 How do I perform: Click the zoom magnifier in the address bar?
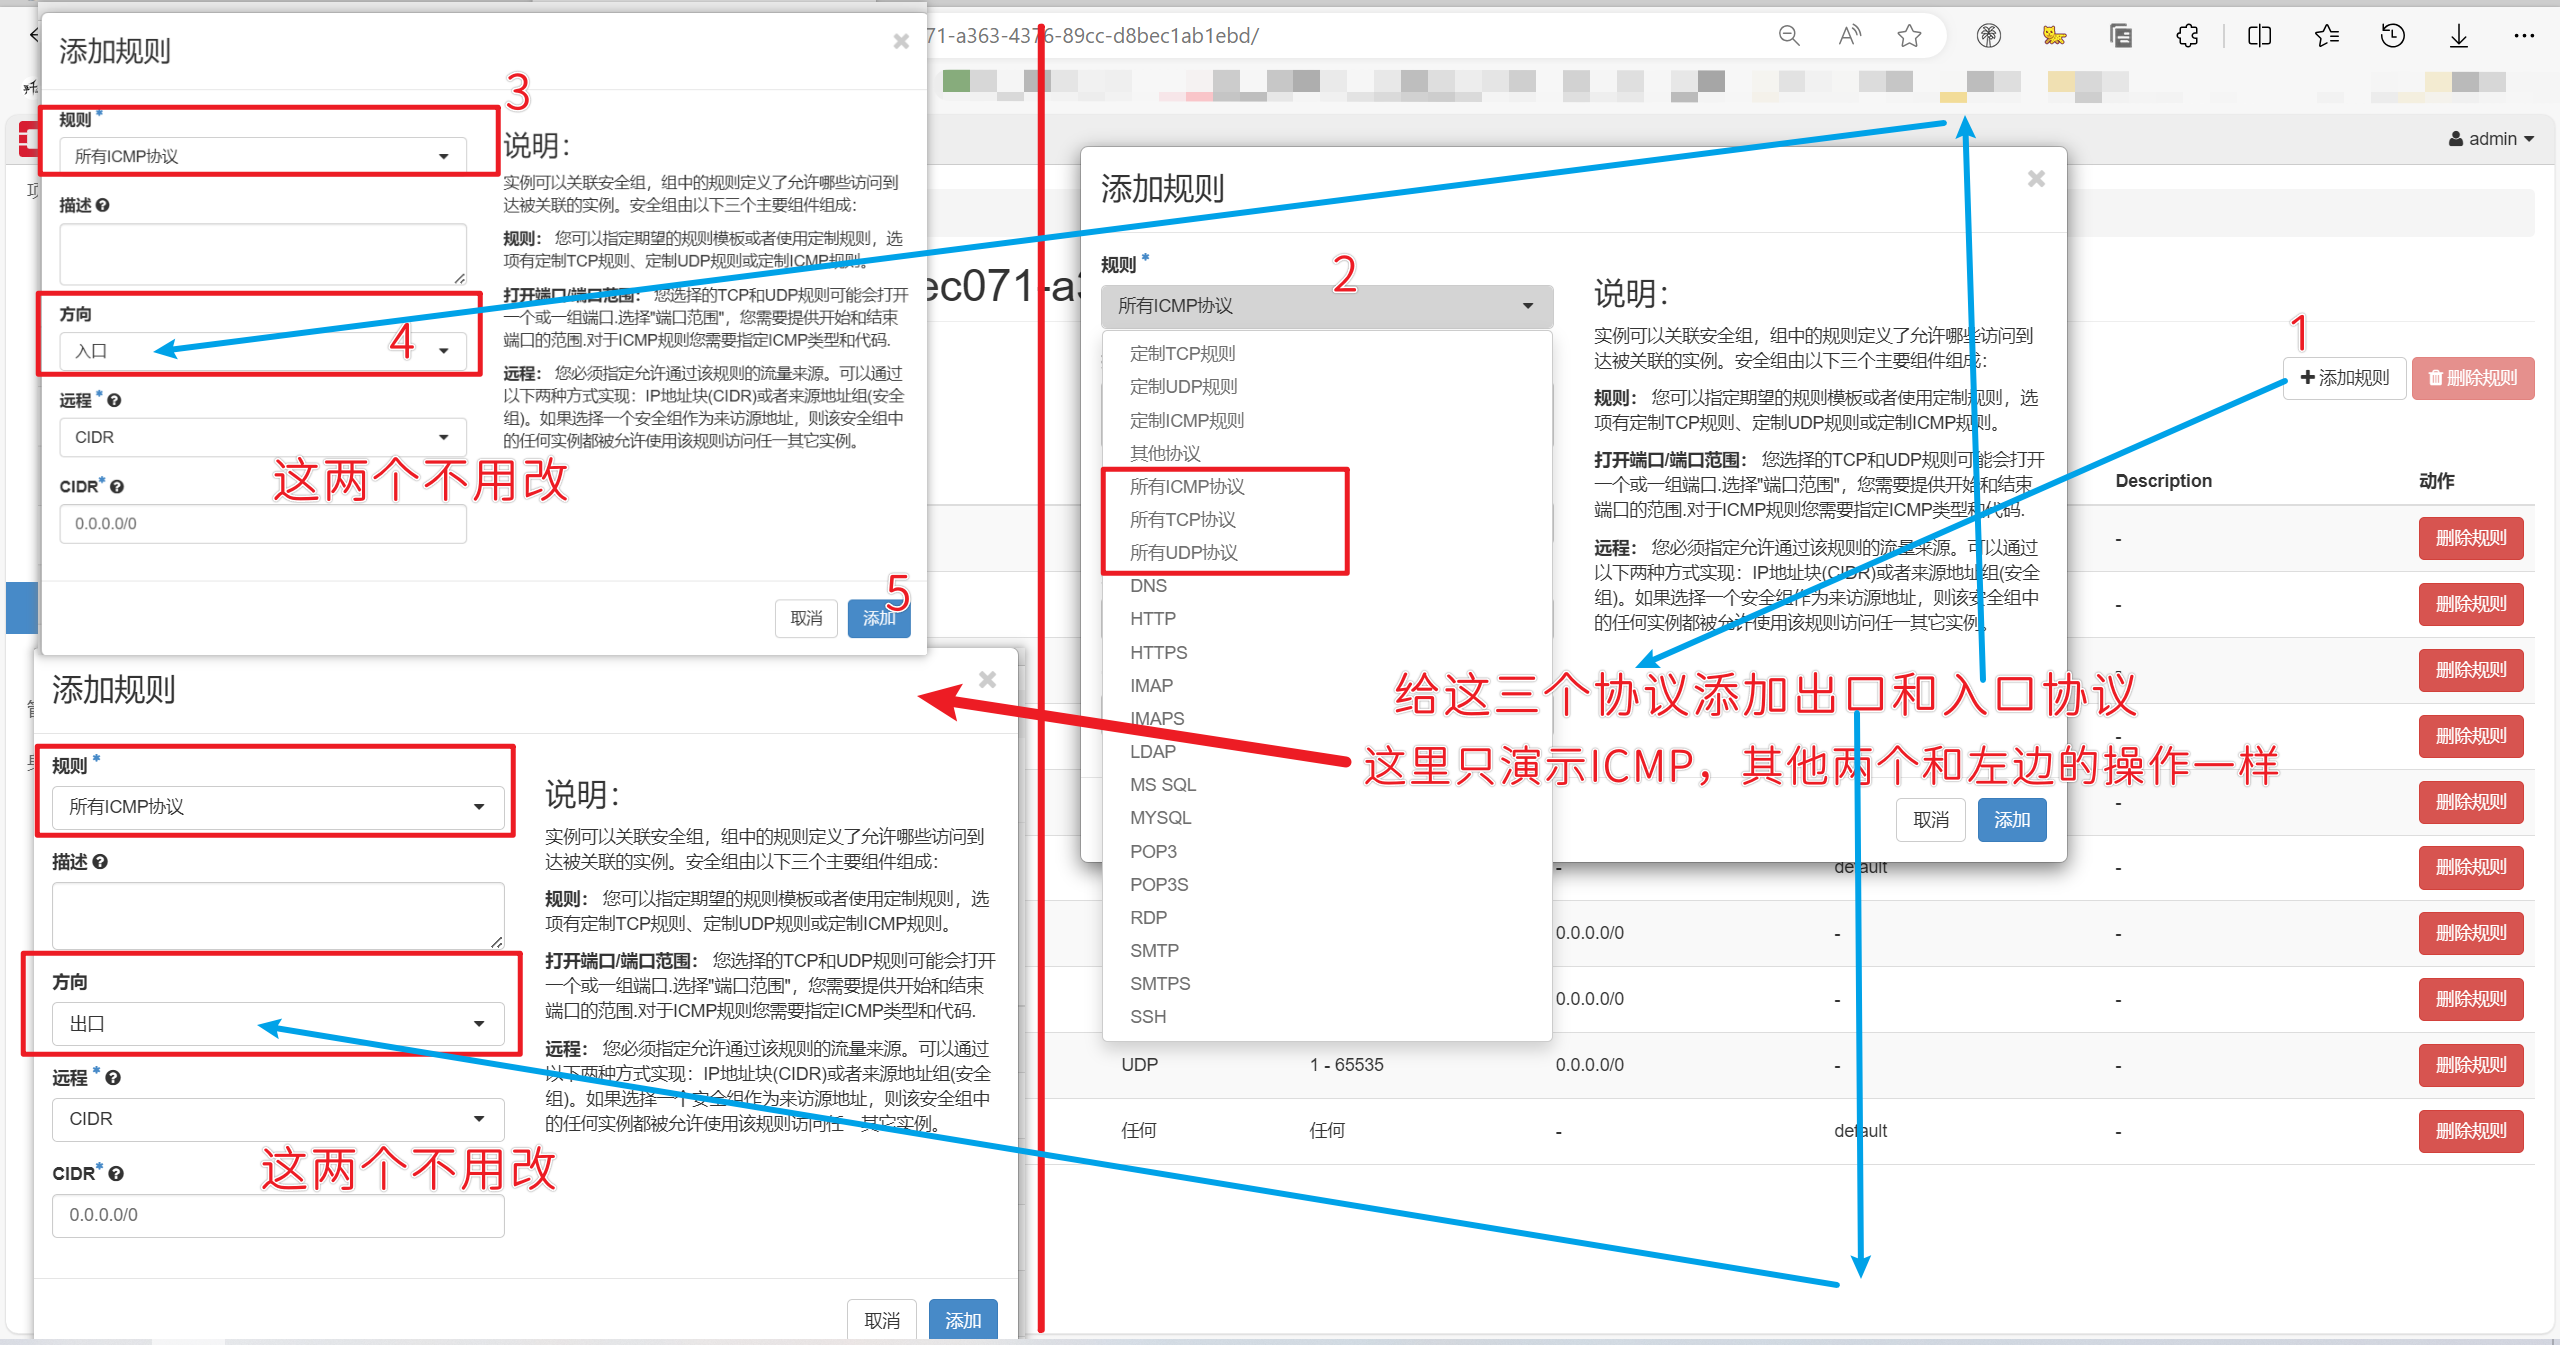[x=1789, y=36]
